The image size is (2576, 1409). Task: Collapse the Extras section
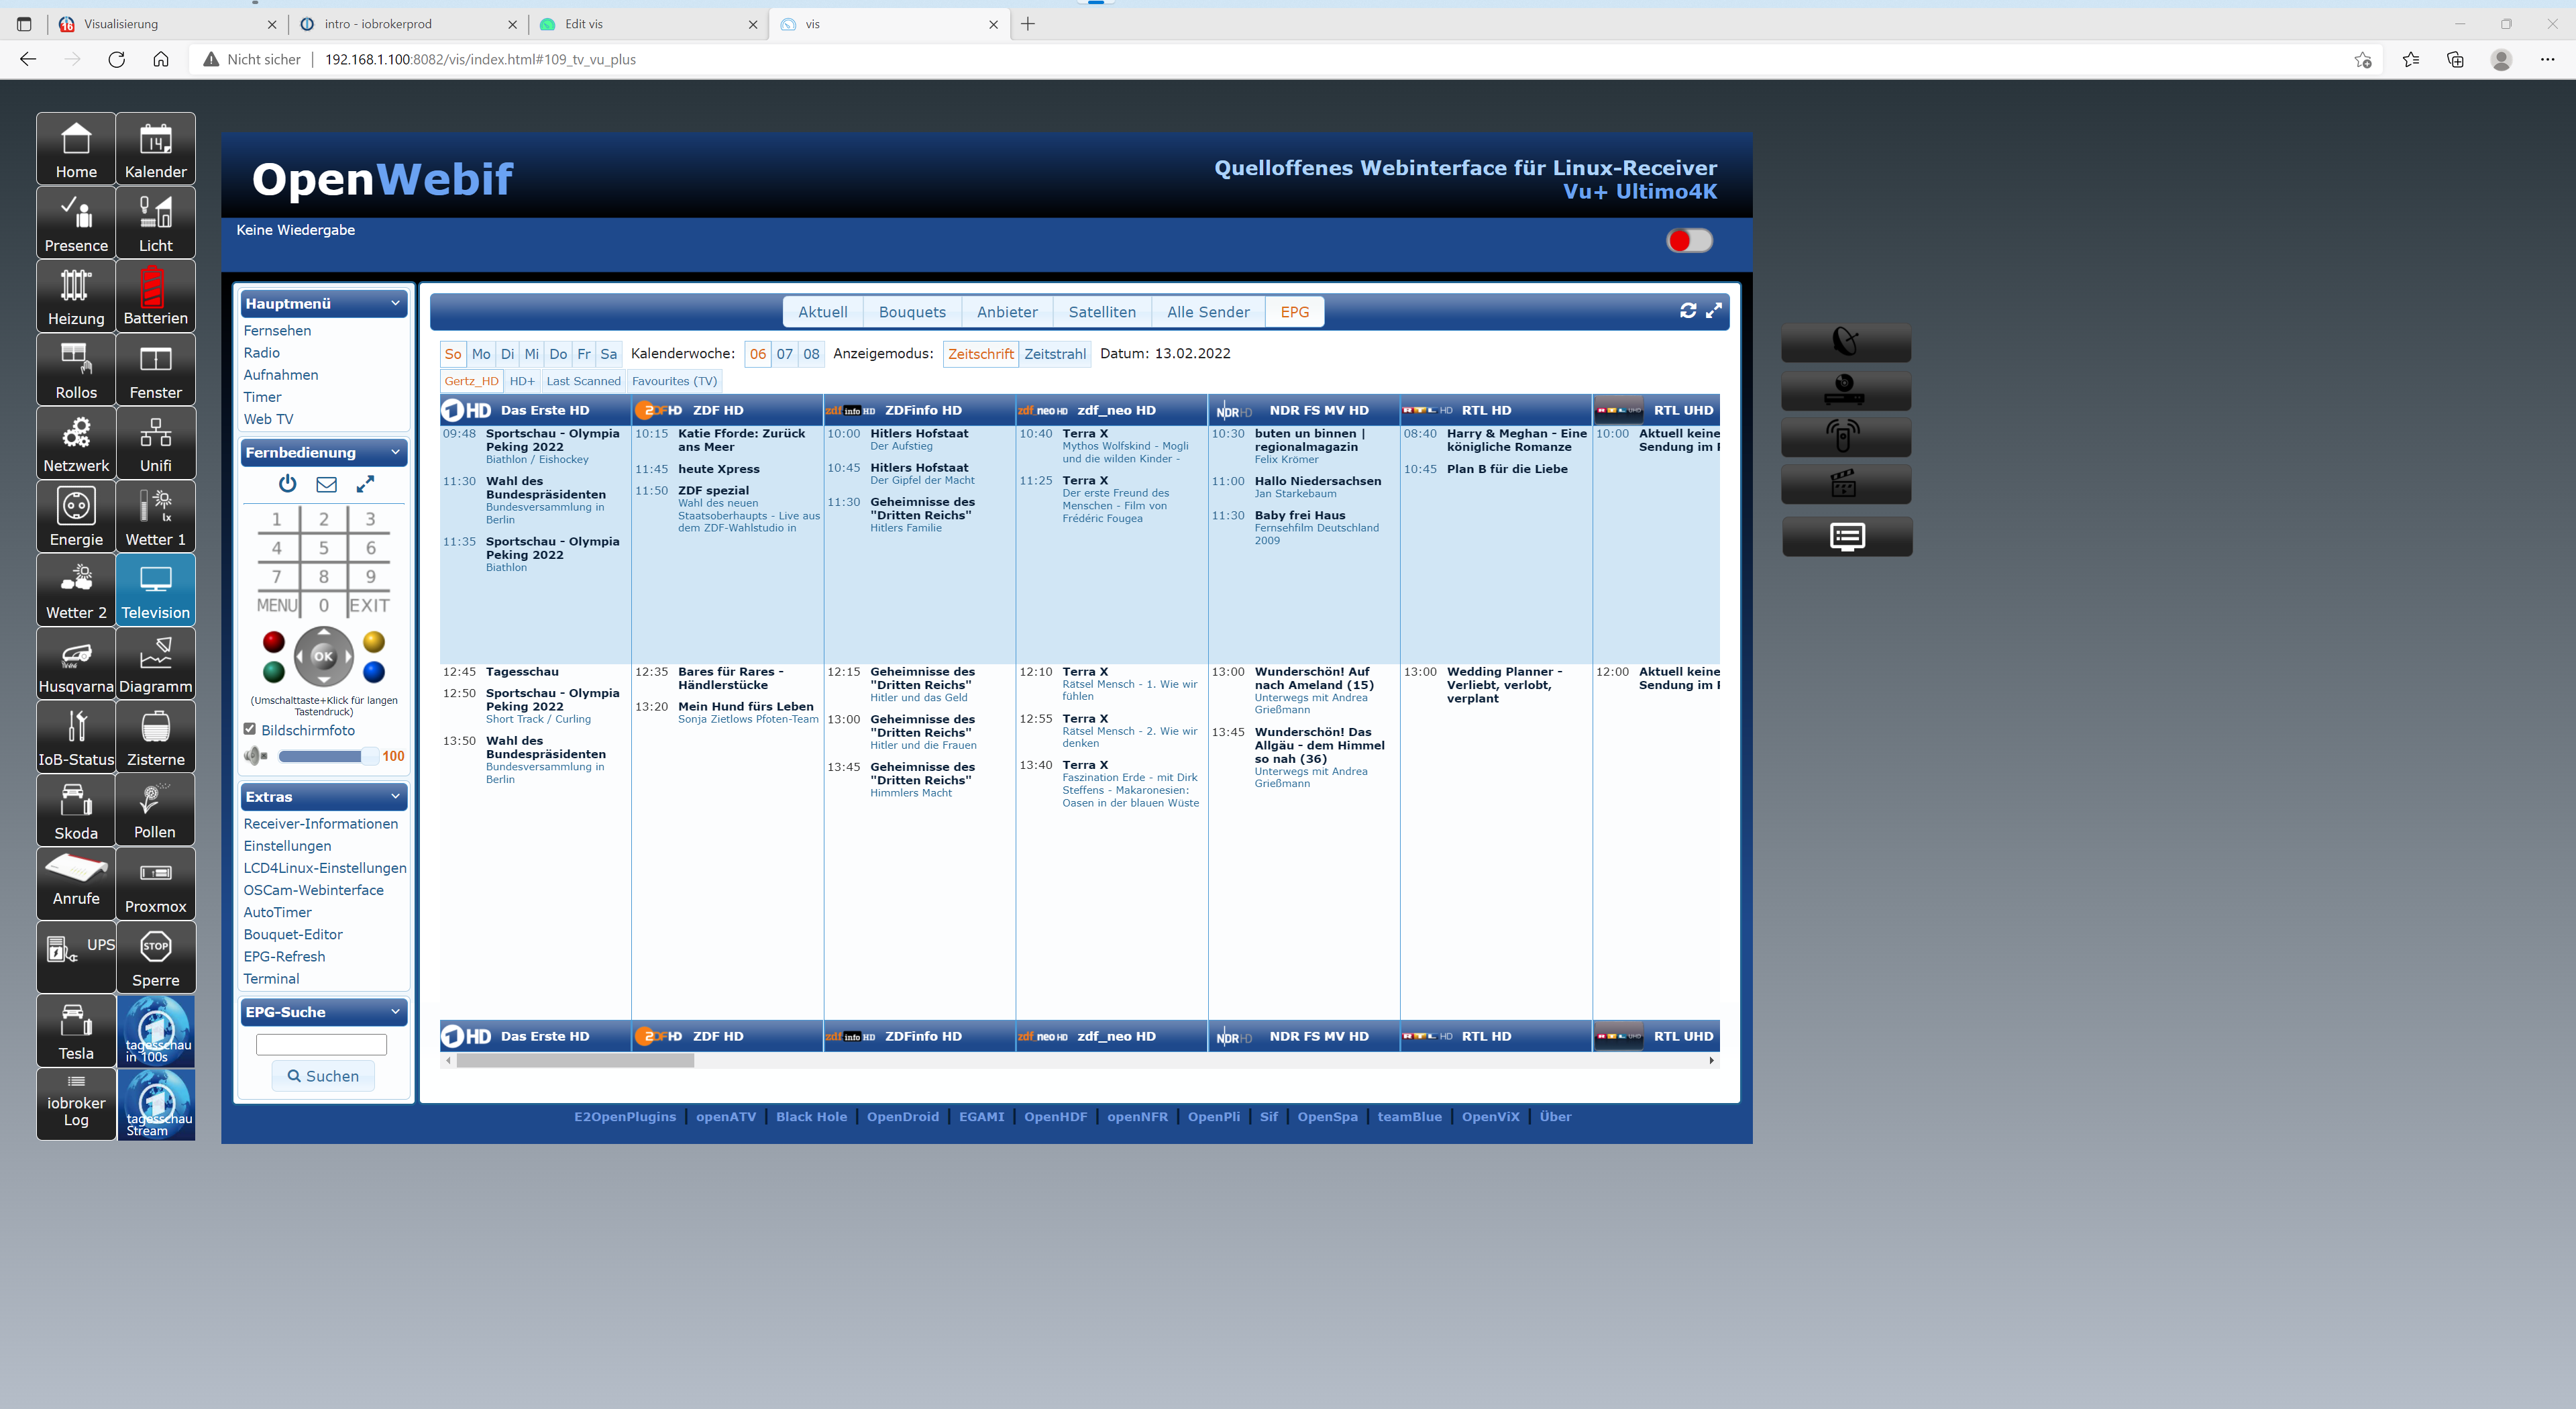(x=395, y=796)
